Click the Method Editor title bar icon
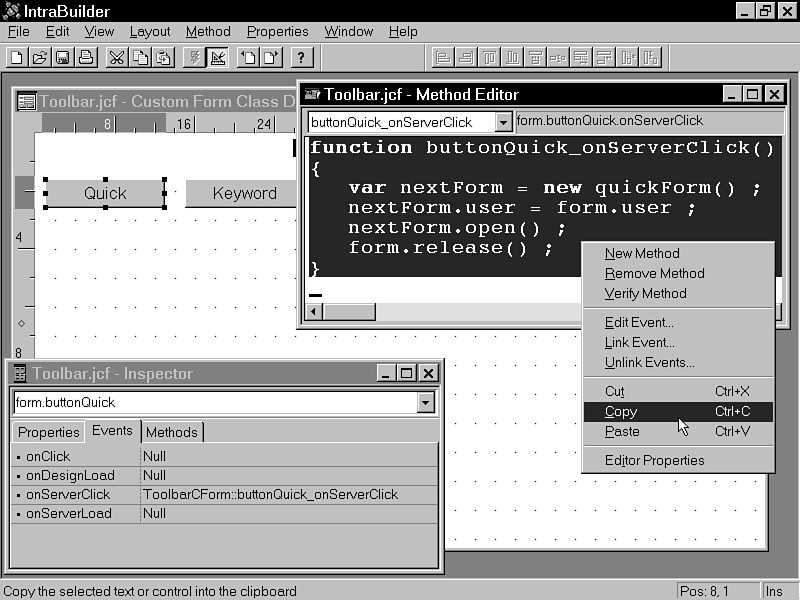Viewport: 800px width, 600px height. tap(312, 94)
